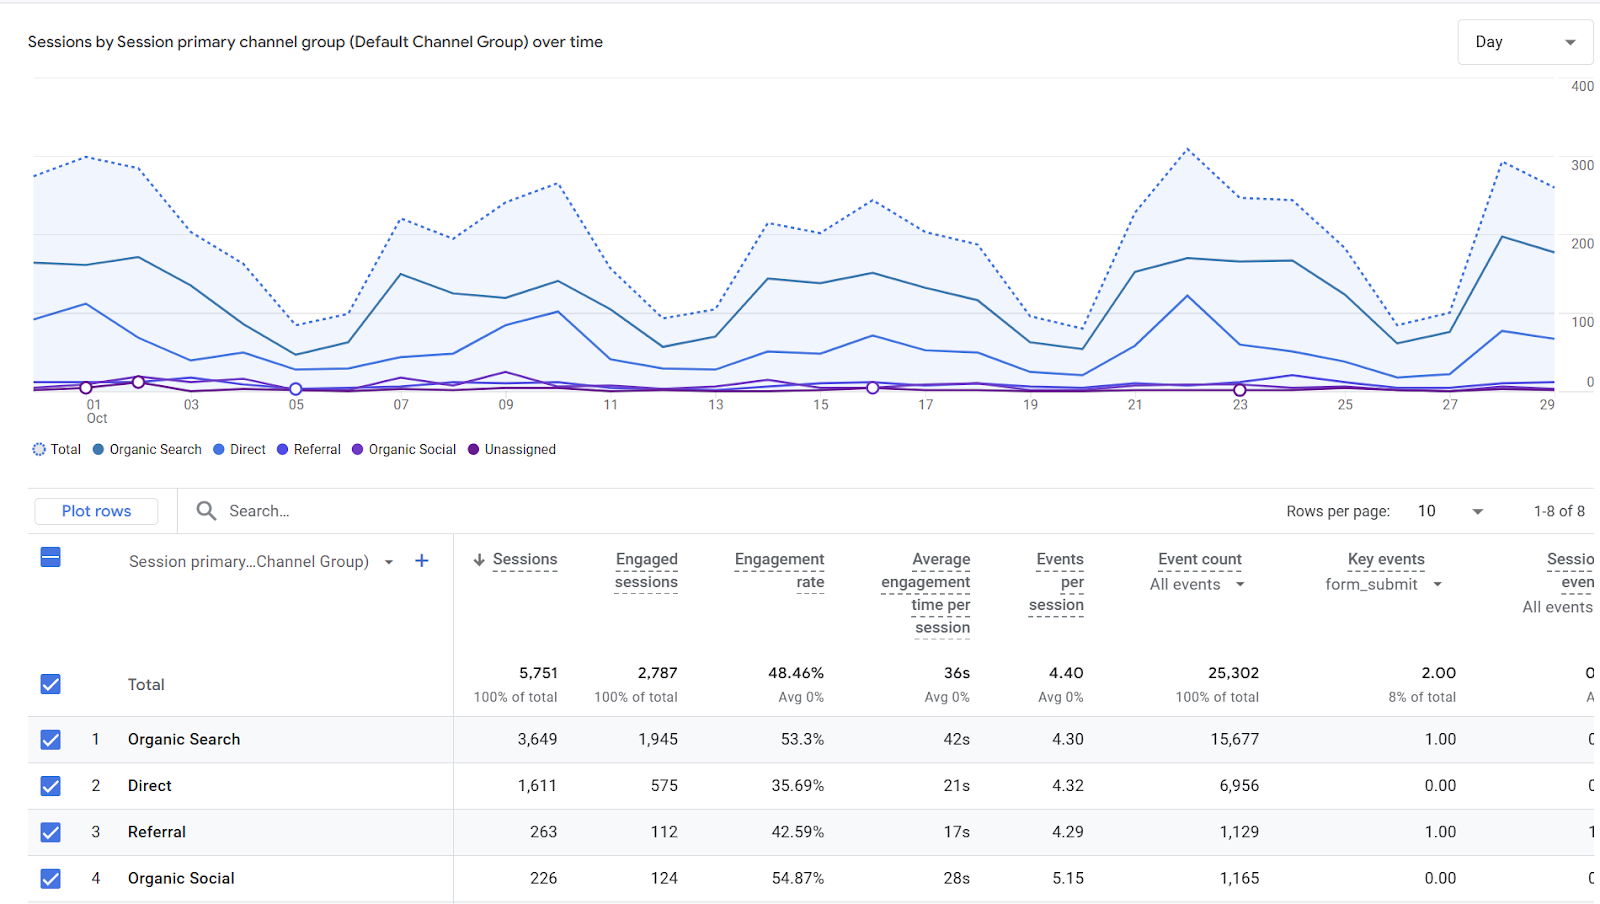Open the Day granularity dropdown
This screenshot has height=904, width=1600.
[x=1525, y=42]
